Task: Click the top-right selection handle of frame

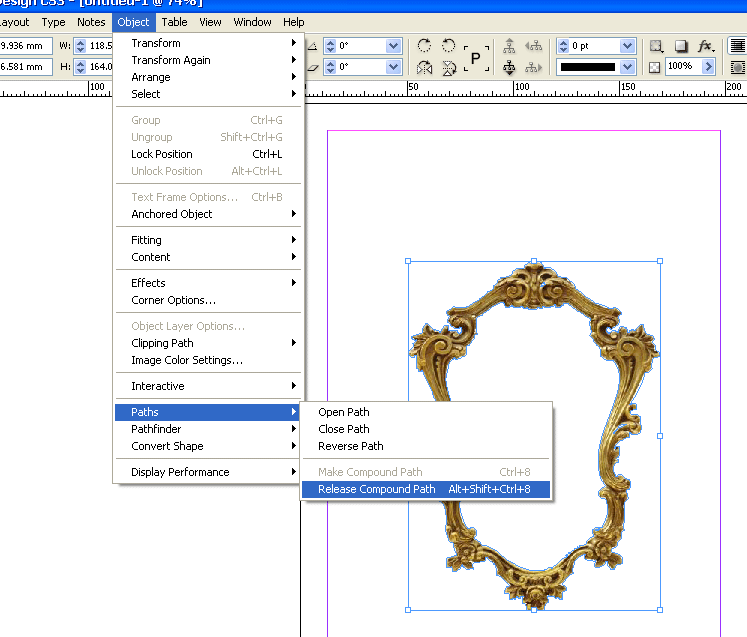Action: 660,261
